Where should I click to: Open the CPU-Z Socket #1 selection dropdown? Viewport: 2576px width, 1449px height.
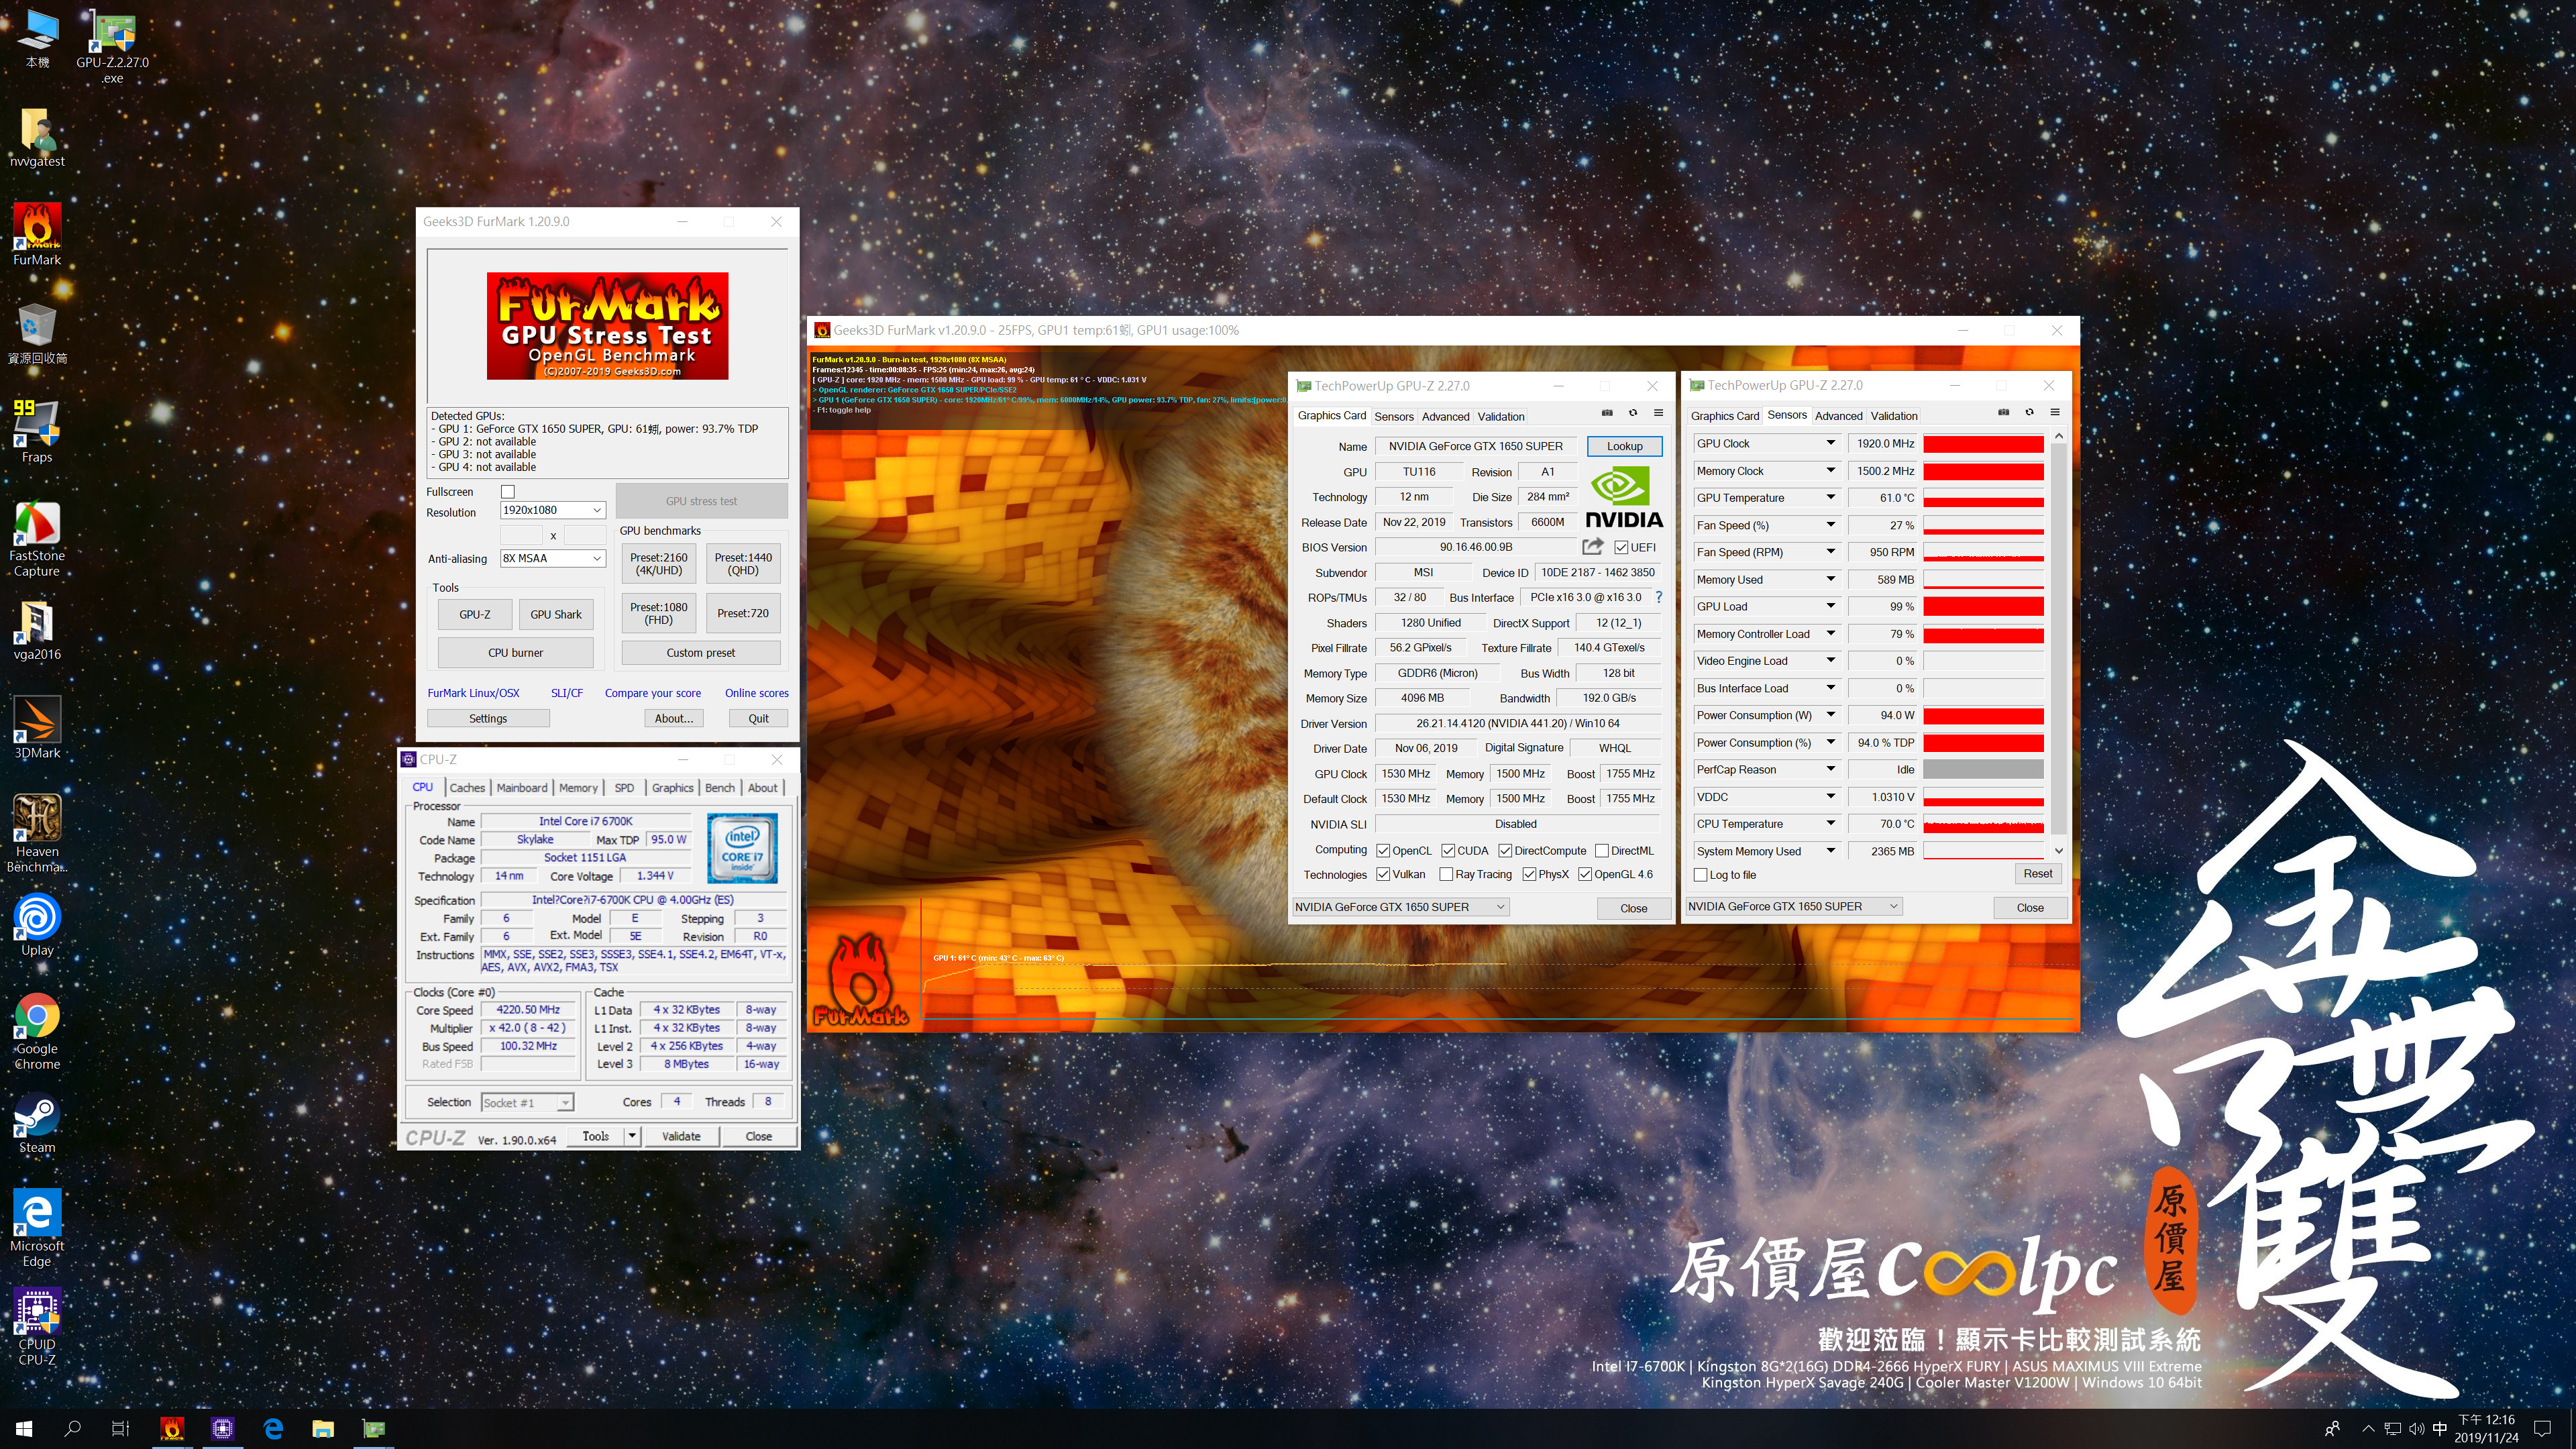(x=527, y=1102)
